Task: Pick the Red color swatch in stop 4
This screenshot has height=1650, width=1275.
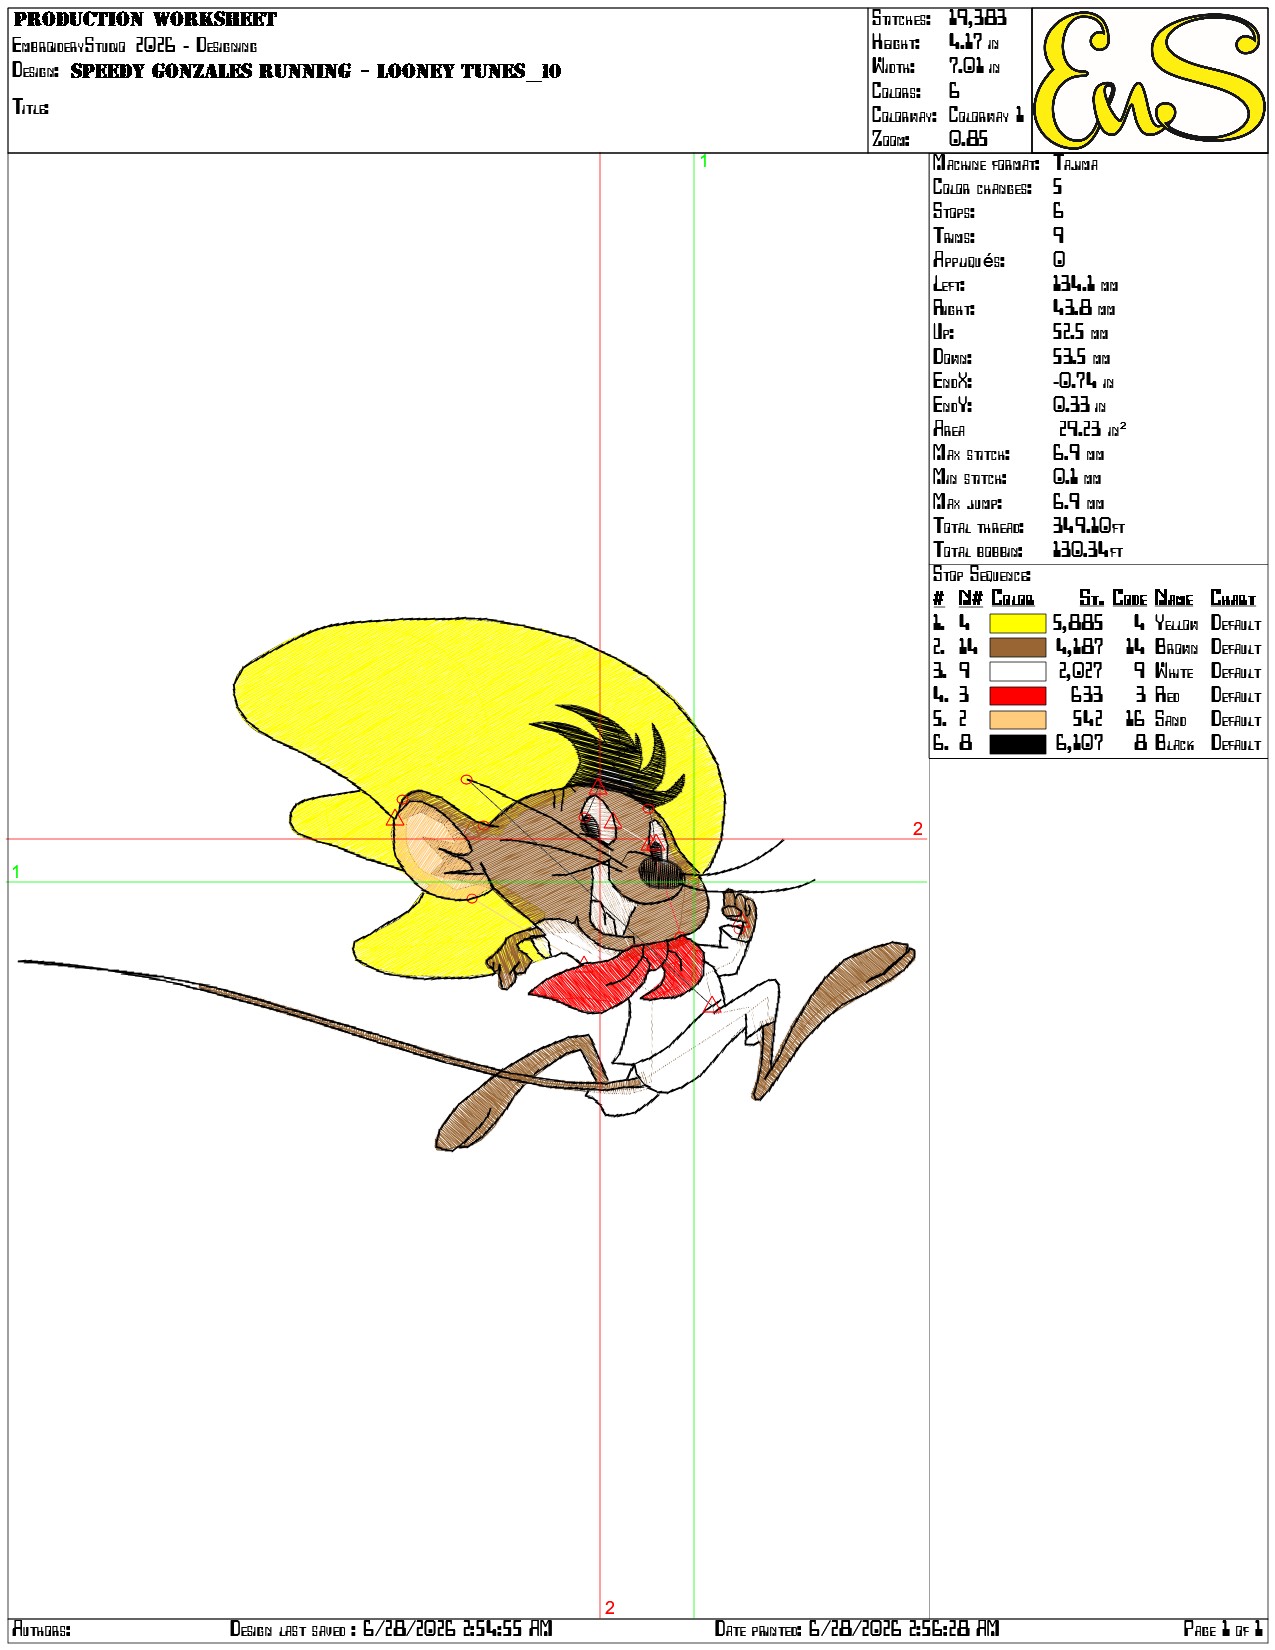Action: point(1017,695)
